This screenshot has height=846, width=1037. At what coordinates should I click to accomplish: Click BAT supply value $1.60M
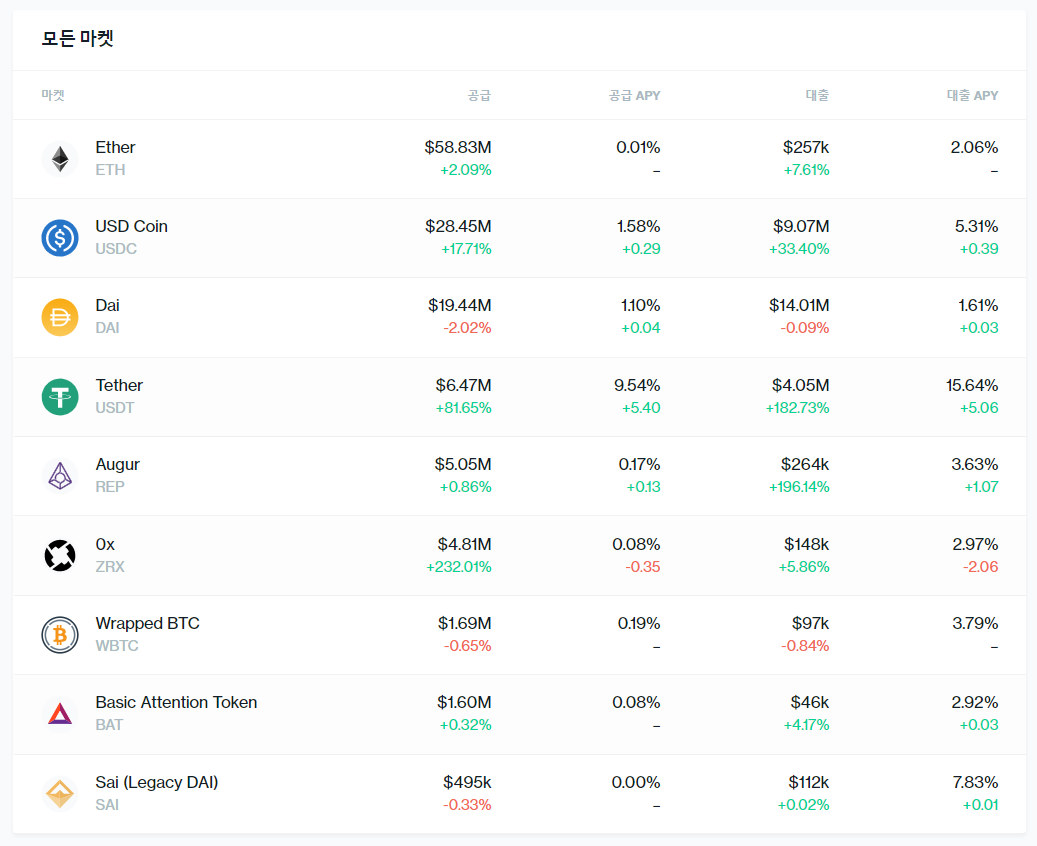click(464, 702)
